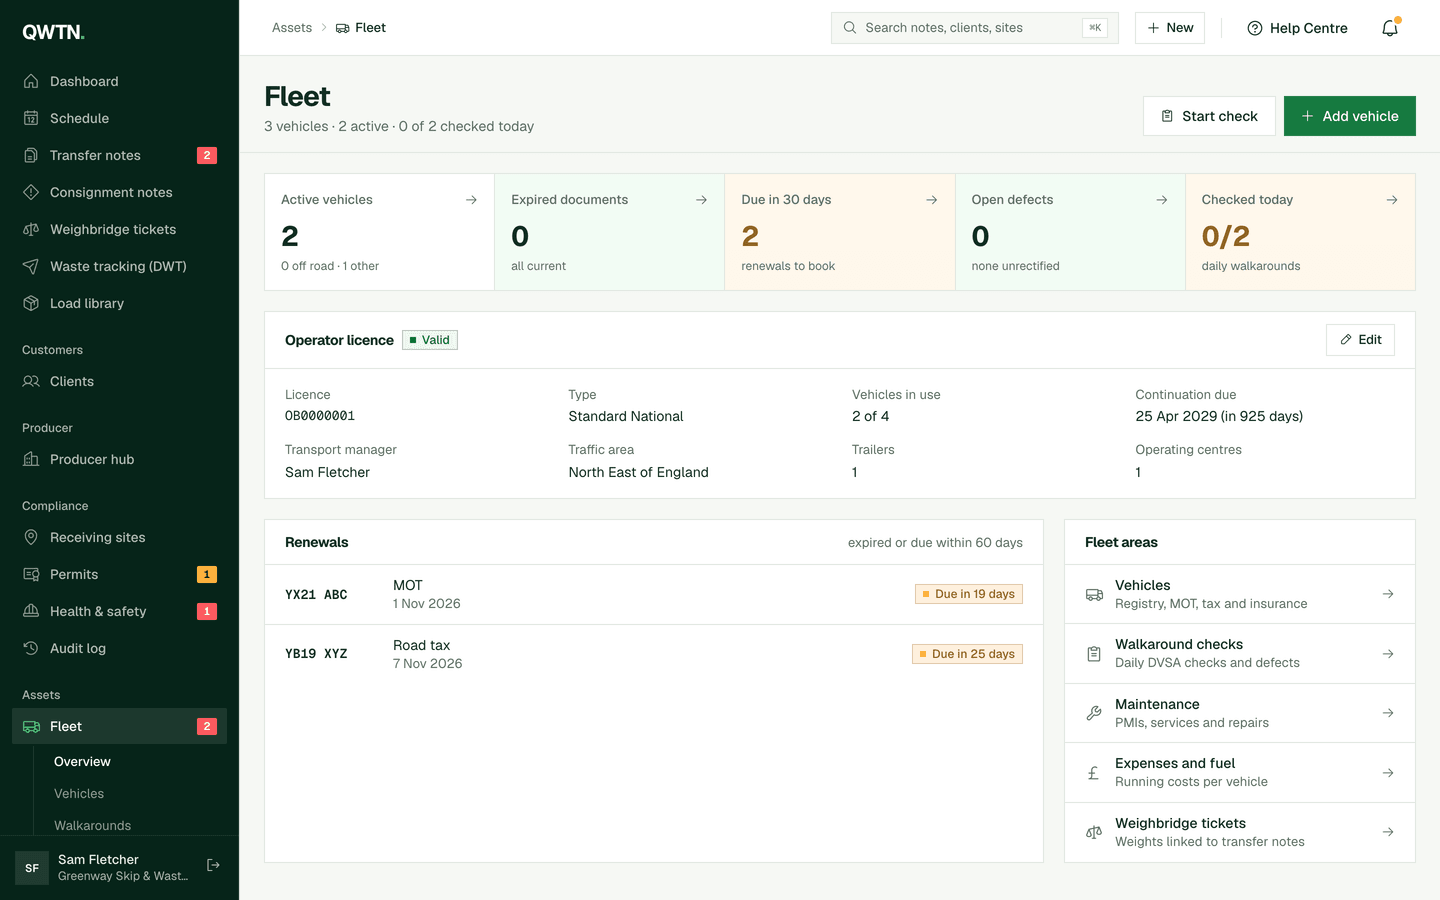Viewport: 1440px width, 900px height.
Task: Open the YB19 XYZ Road tax renewal row
Action: pos(654,654)
